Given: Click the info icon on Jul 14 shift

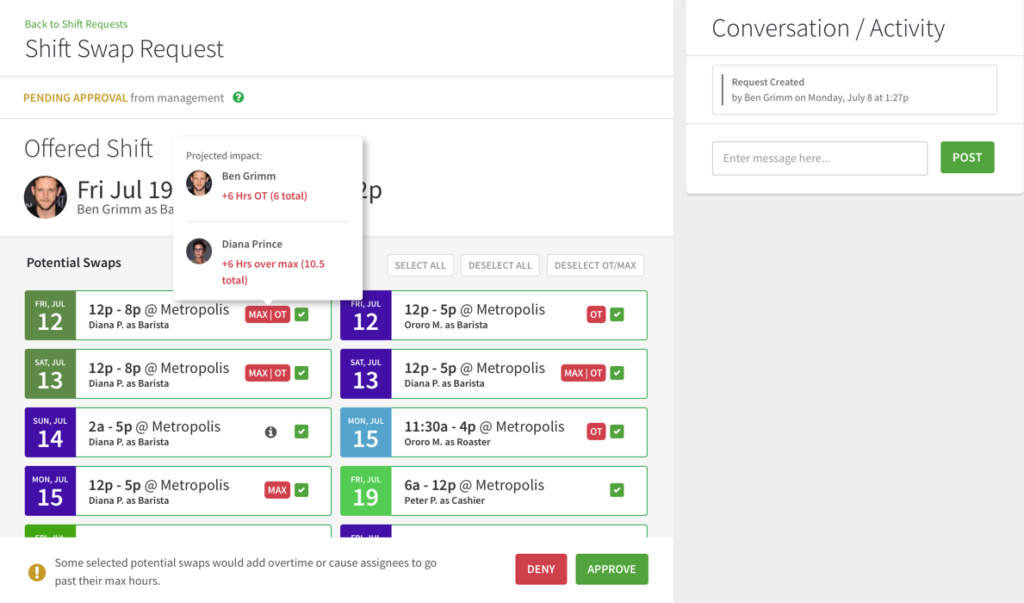Looking at the screenshot, I should (x=270, y=432).
